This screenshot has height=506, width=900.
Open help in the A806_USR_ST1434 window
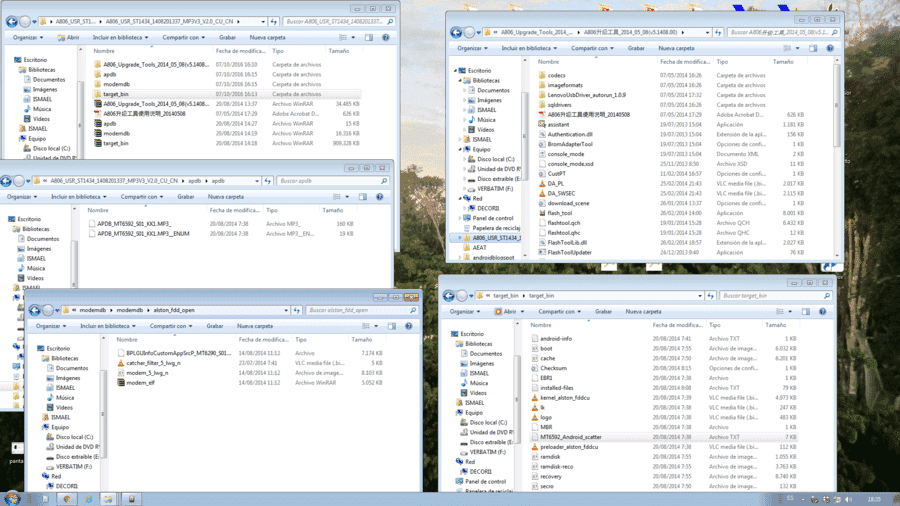(386, 38)
